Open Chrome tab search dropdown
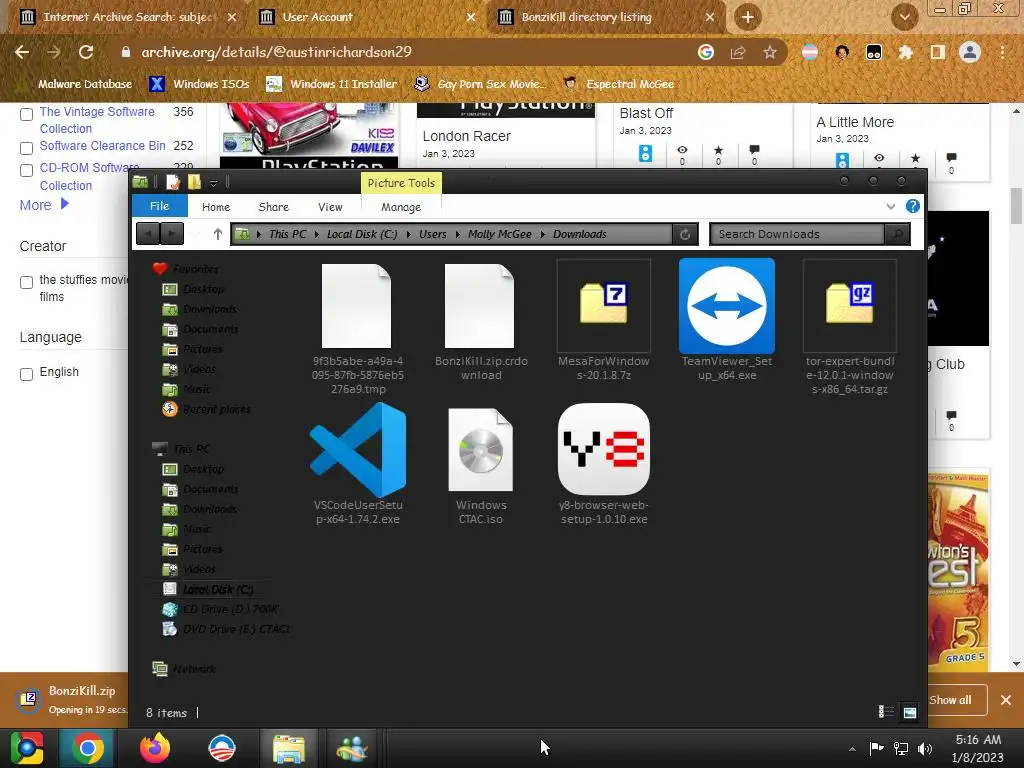Viewport: 1024px width, 768px height. (904, 17)
